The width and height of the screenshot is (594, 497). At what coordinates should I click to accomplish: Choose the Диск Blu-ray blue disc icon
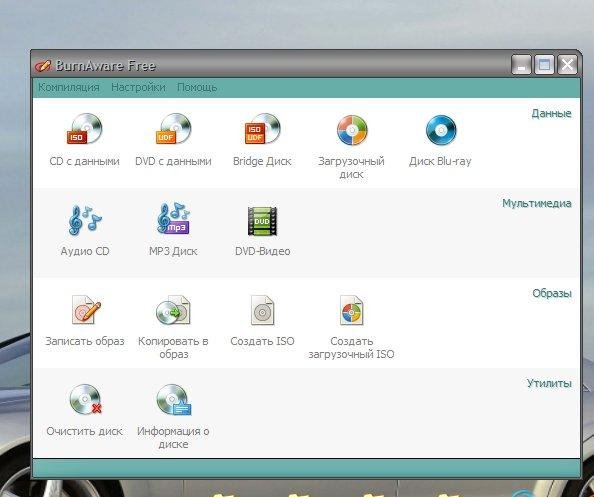(x=441, y=130)
